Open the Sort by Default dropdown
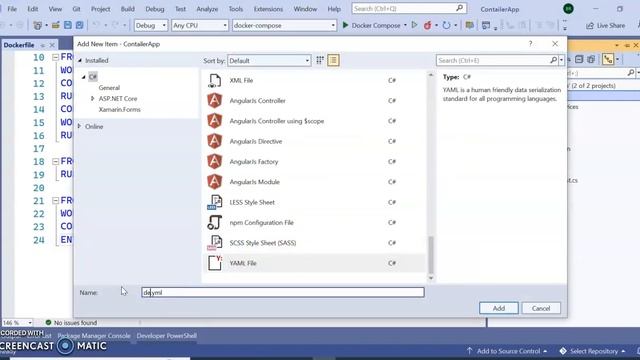This screenshot has width=640, height=360. pyautogui.click(x=269, y=60)
